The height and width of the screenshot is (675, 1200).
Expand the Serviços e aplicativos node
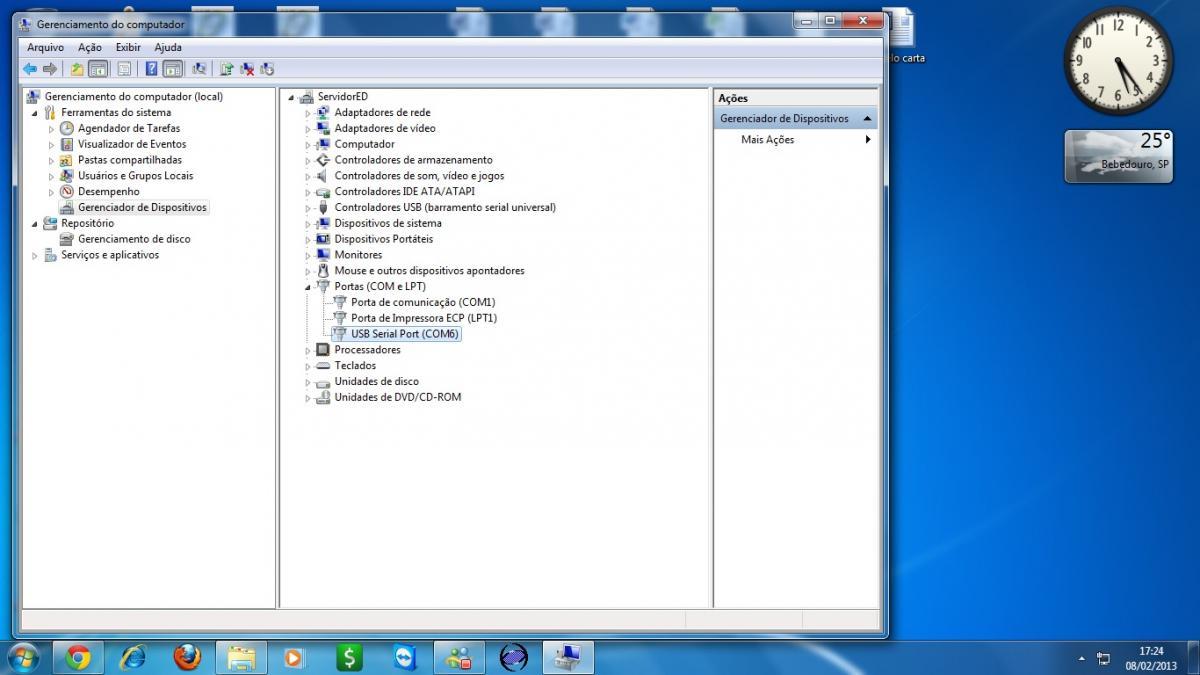[35, 256]
